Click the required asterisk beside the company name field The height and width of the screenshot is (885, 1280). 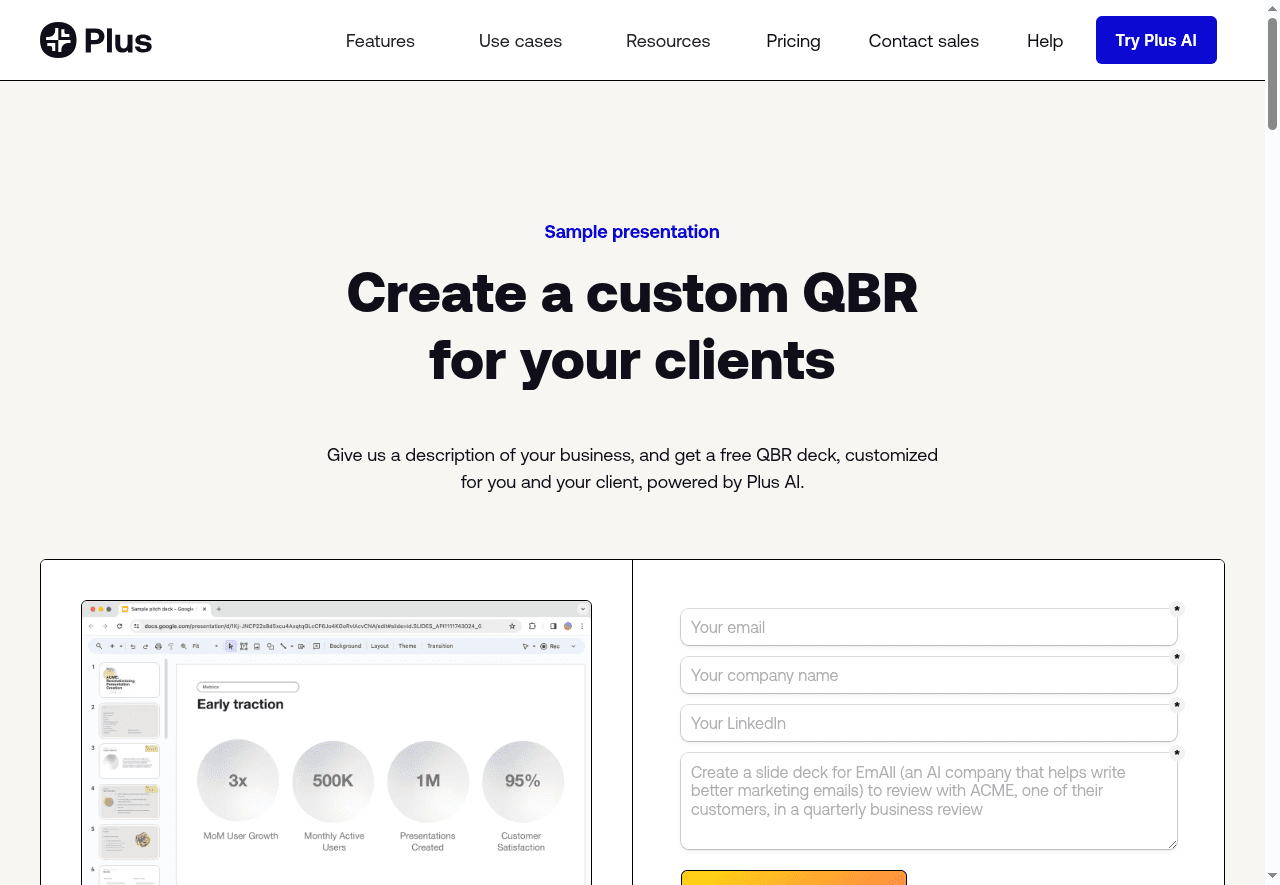(1177, 657)
